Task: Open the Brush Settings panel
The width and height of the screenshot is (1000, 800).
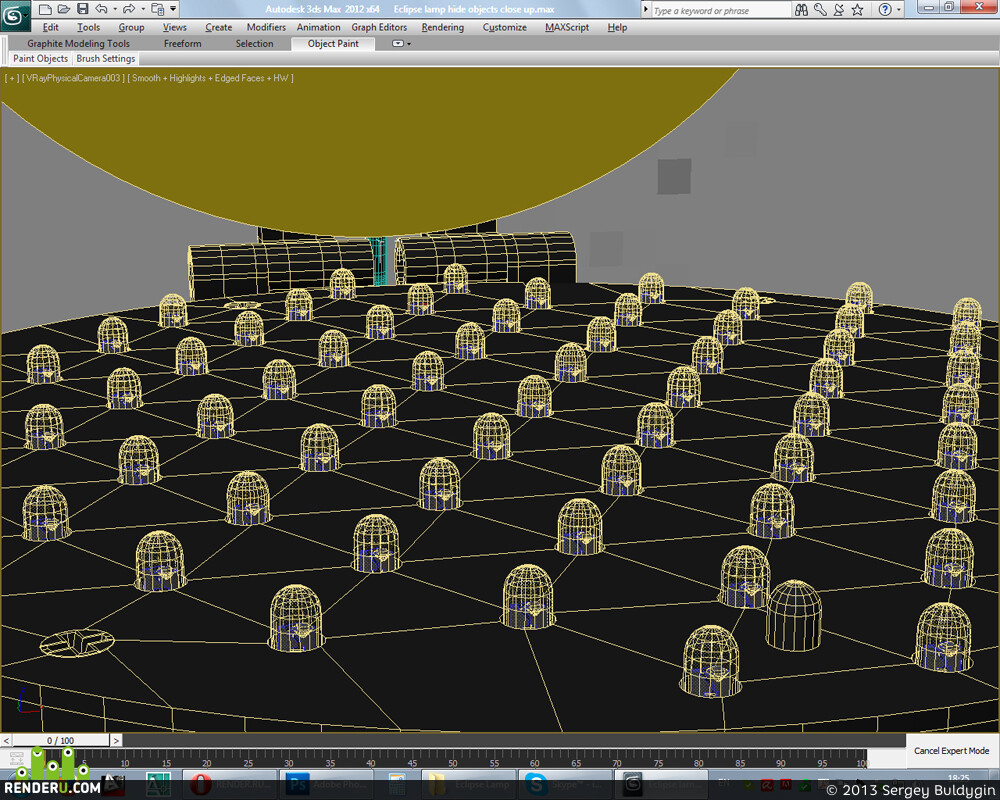Action: [106, 58]
